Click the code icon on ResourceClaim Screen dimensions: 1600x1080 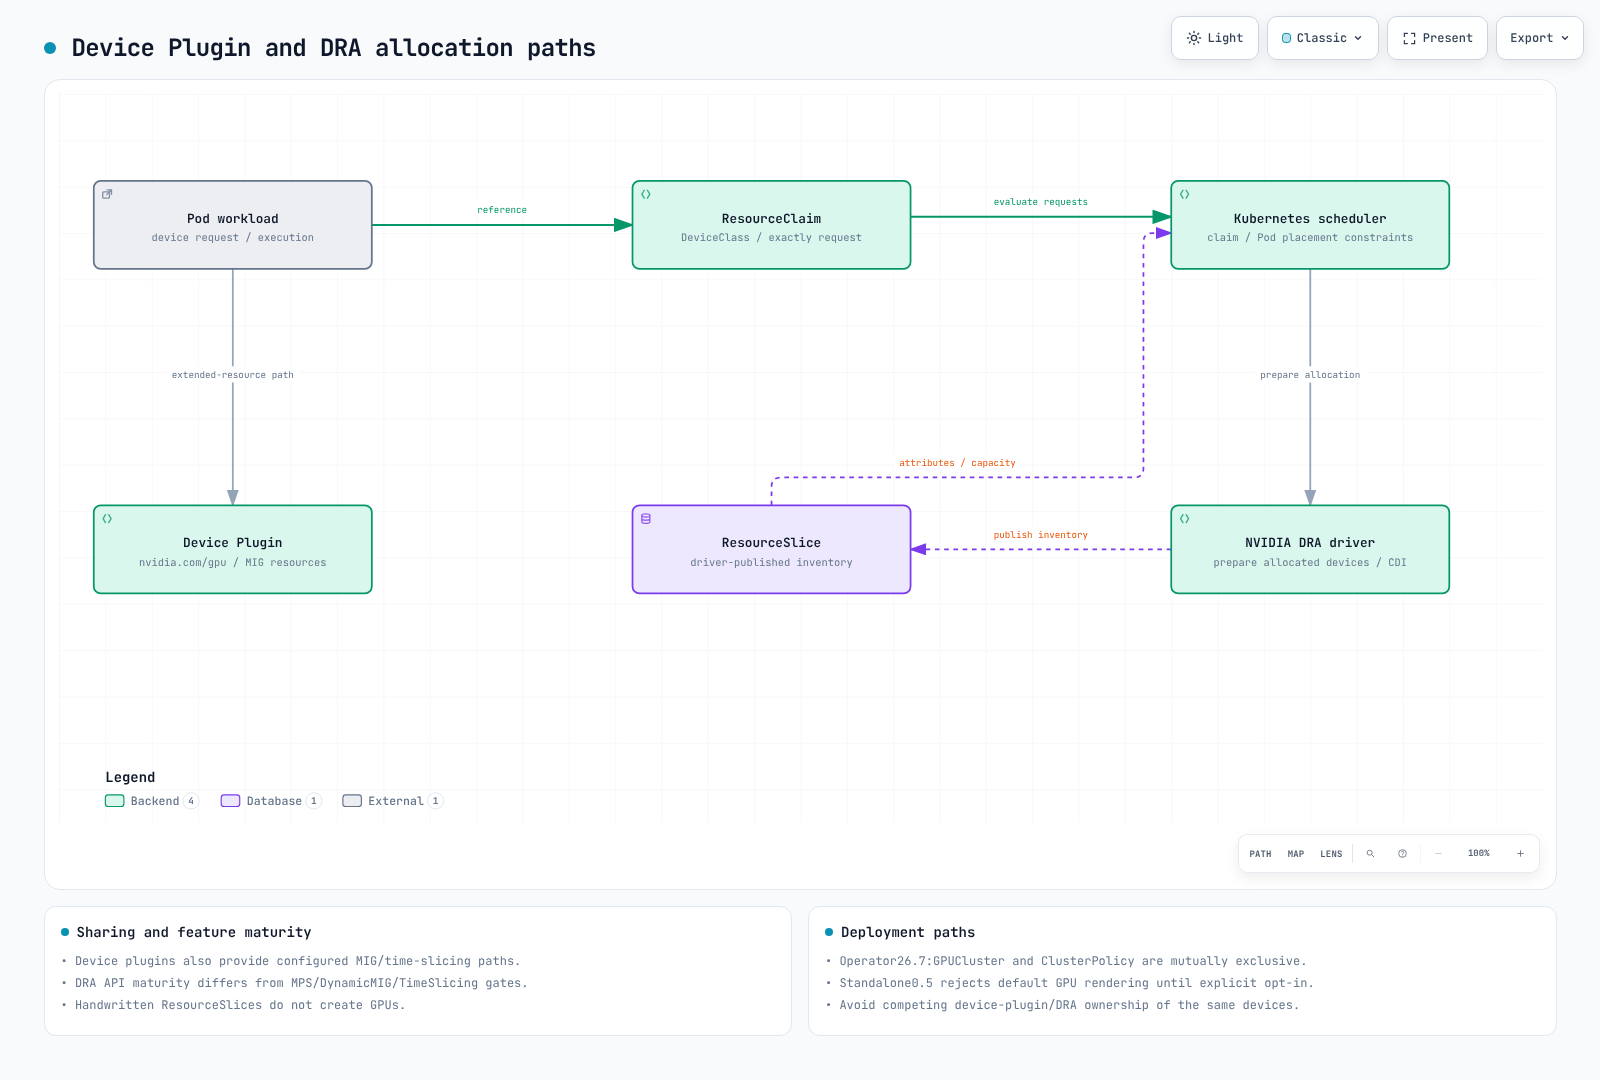646,194
